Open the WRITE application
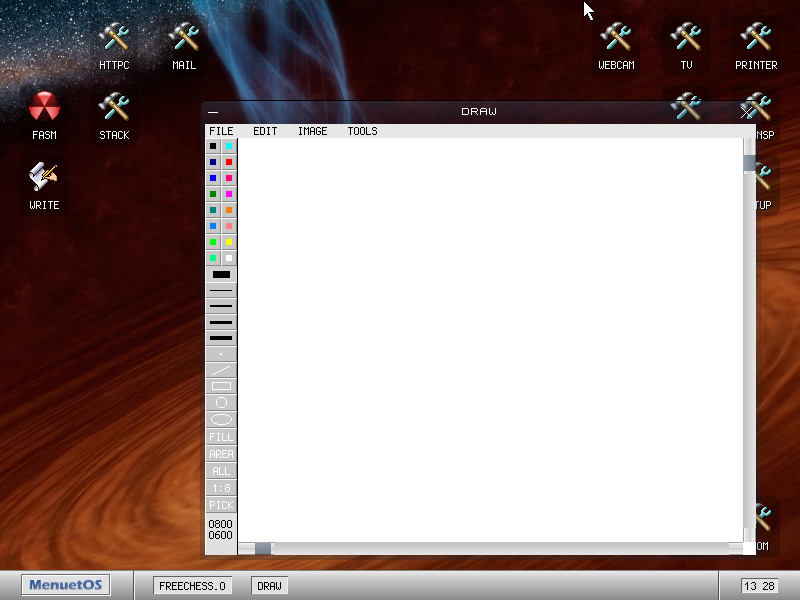This screenshot has height=600, width=800. pos(43,185)
